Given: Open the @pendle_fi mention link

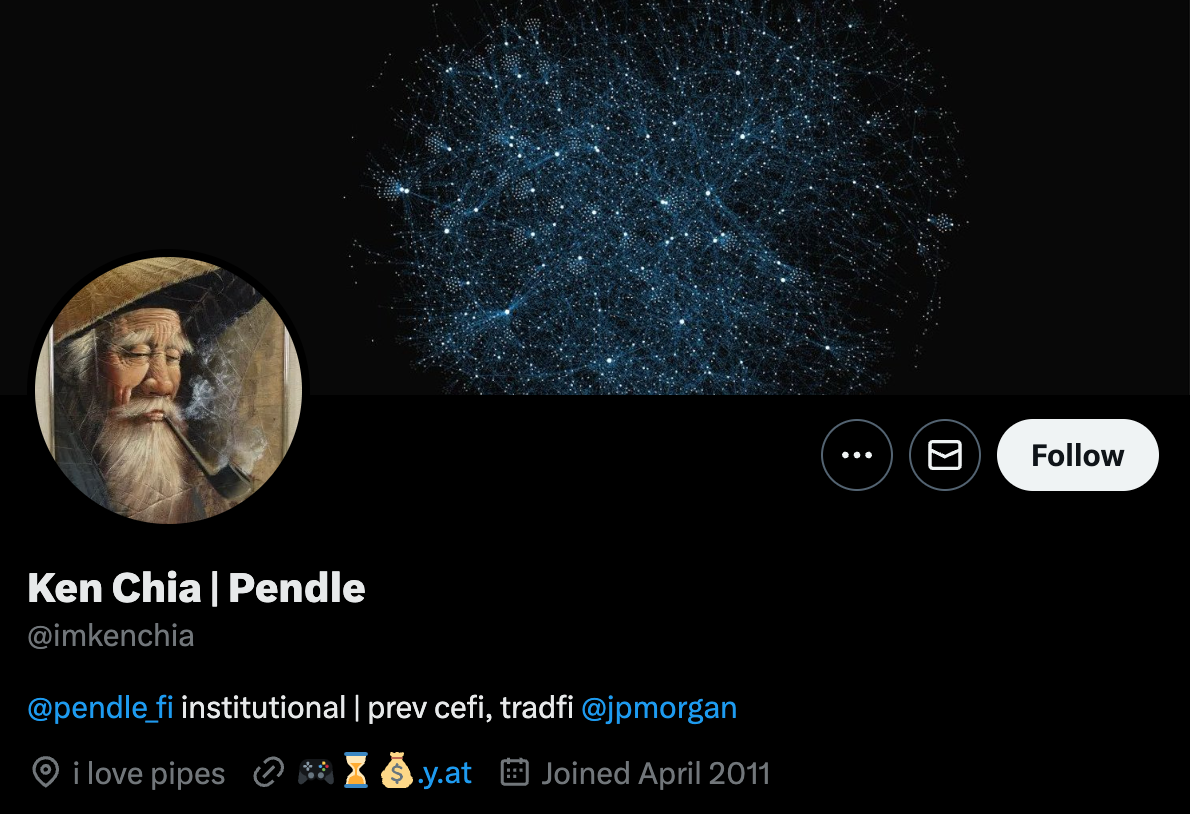Looking at the screenshot, I should pos(100,708).
